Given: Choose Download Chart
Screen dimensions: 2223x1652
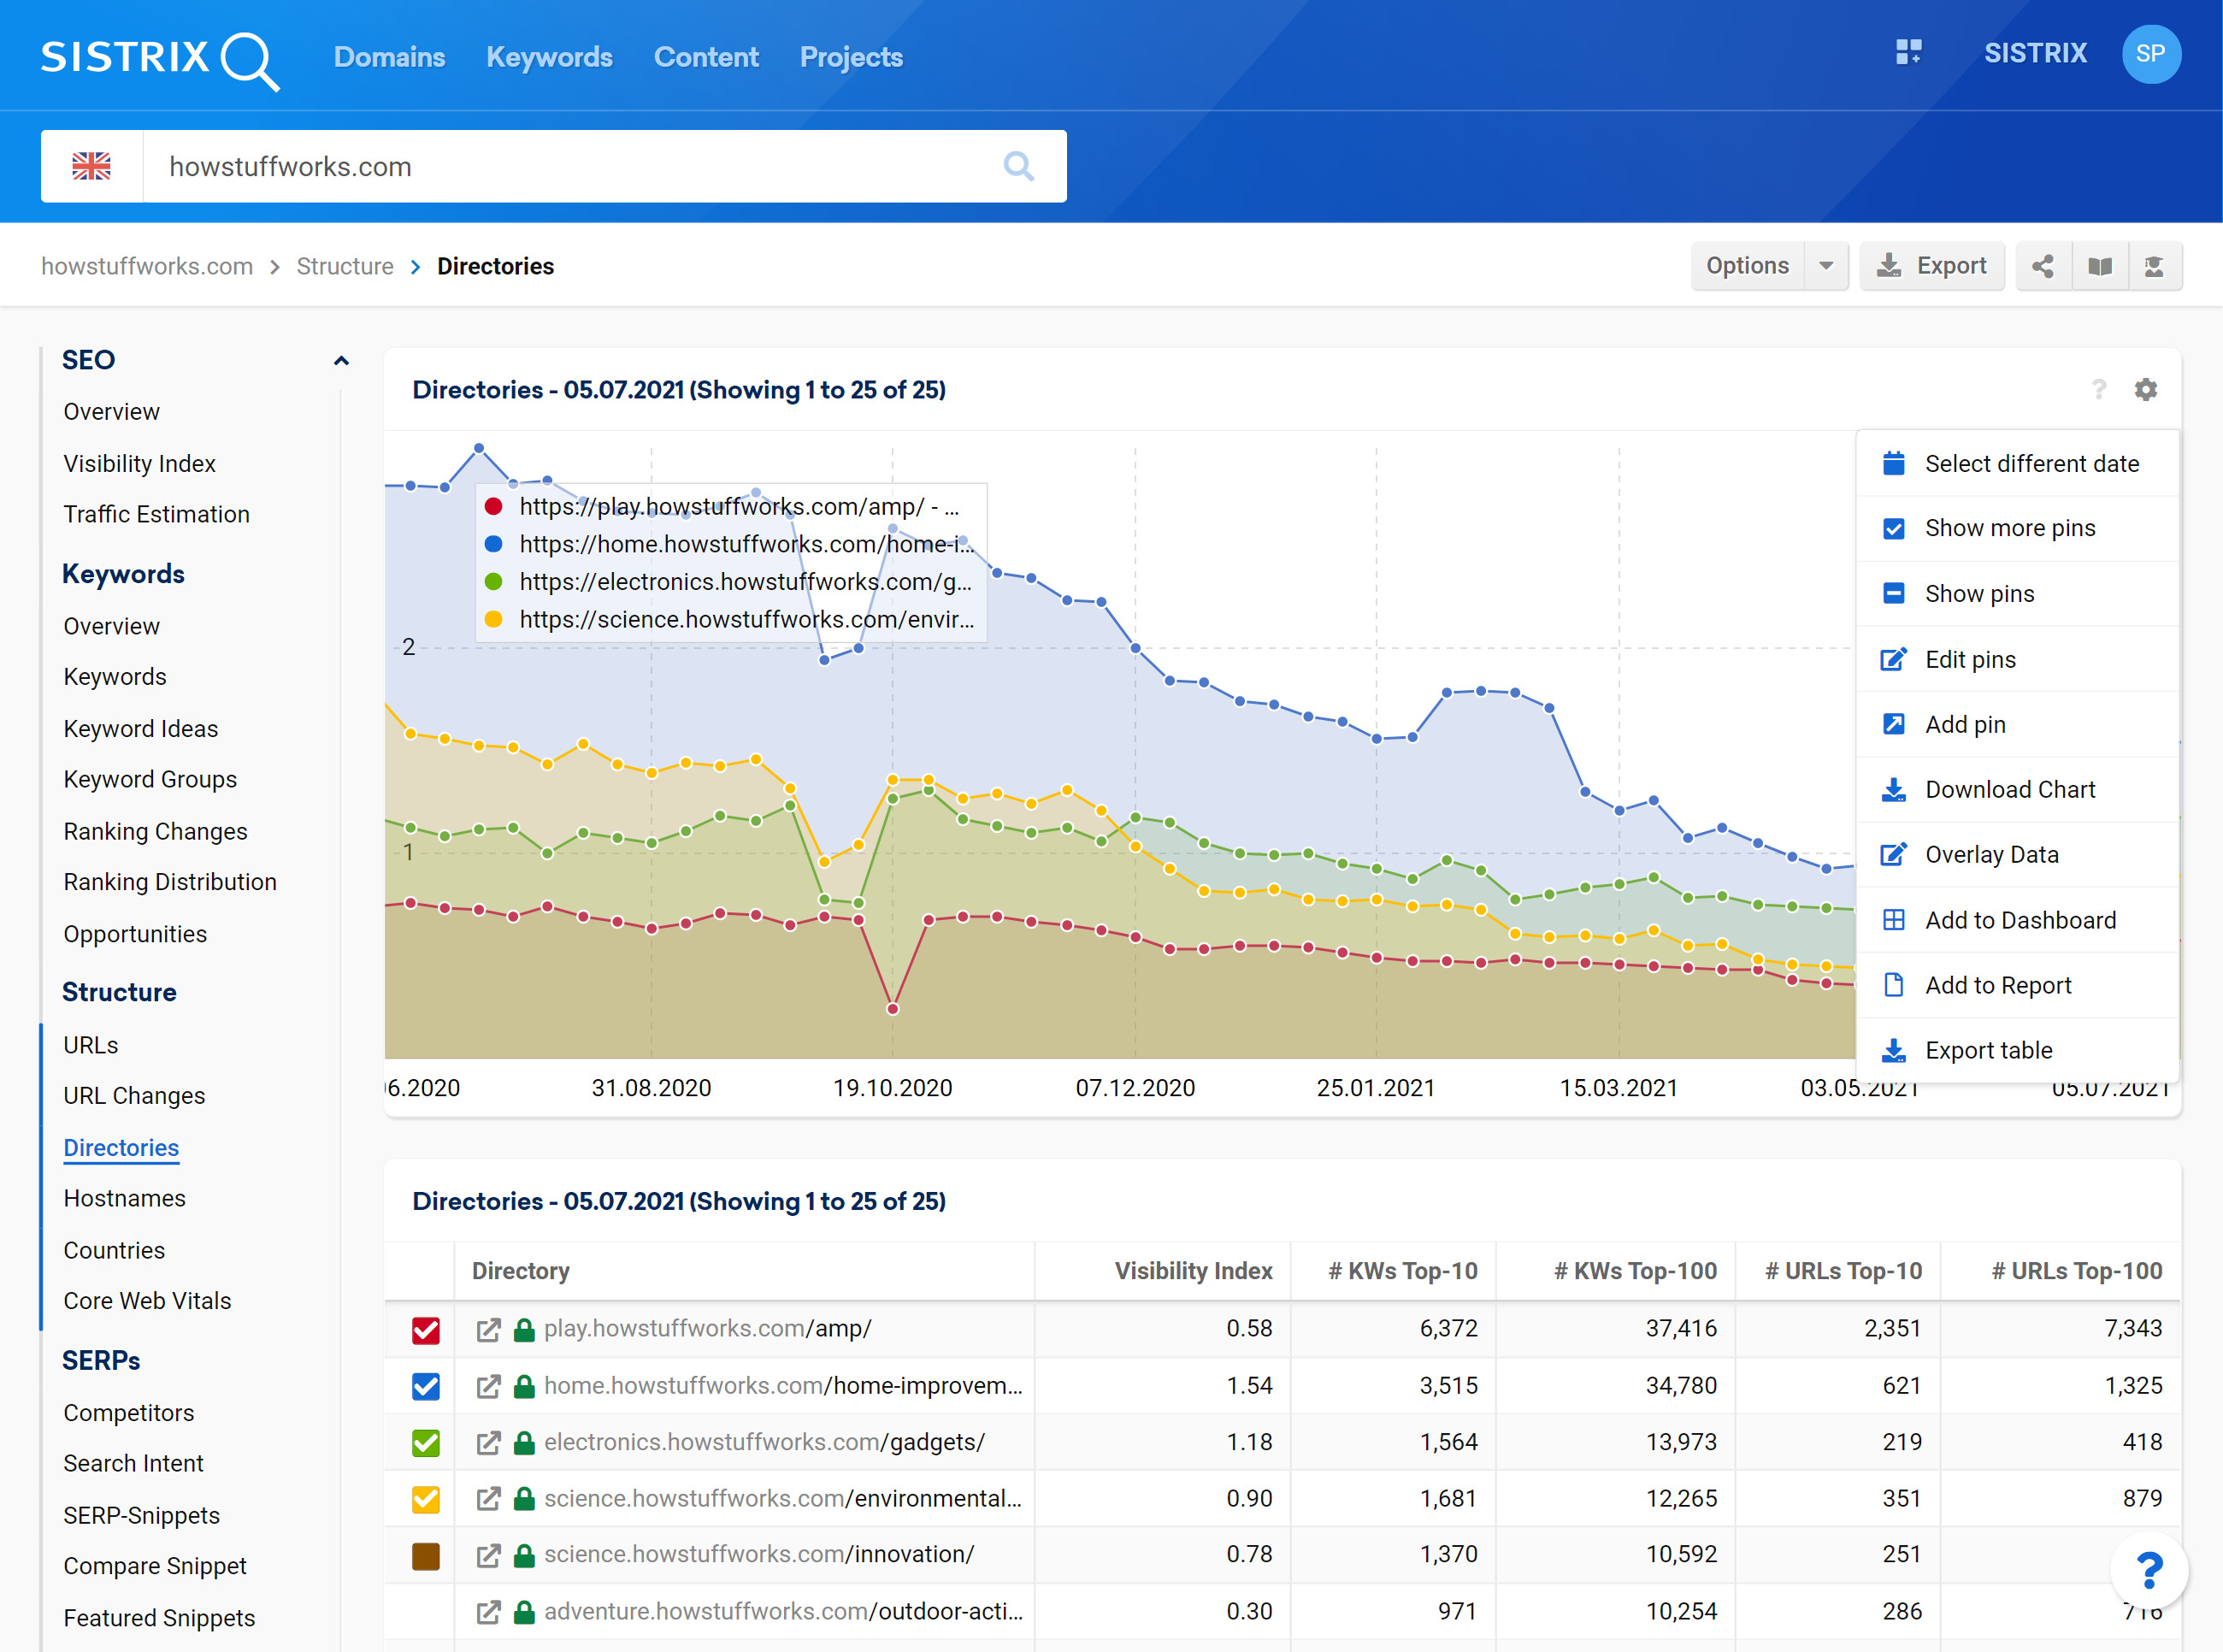Looking at the screenshot, I should (2017, 790).
